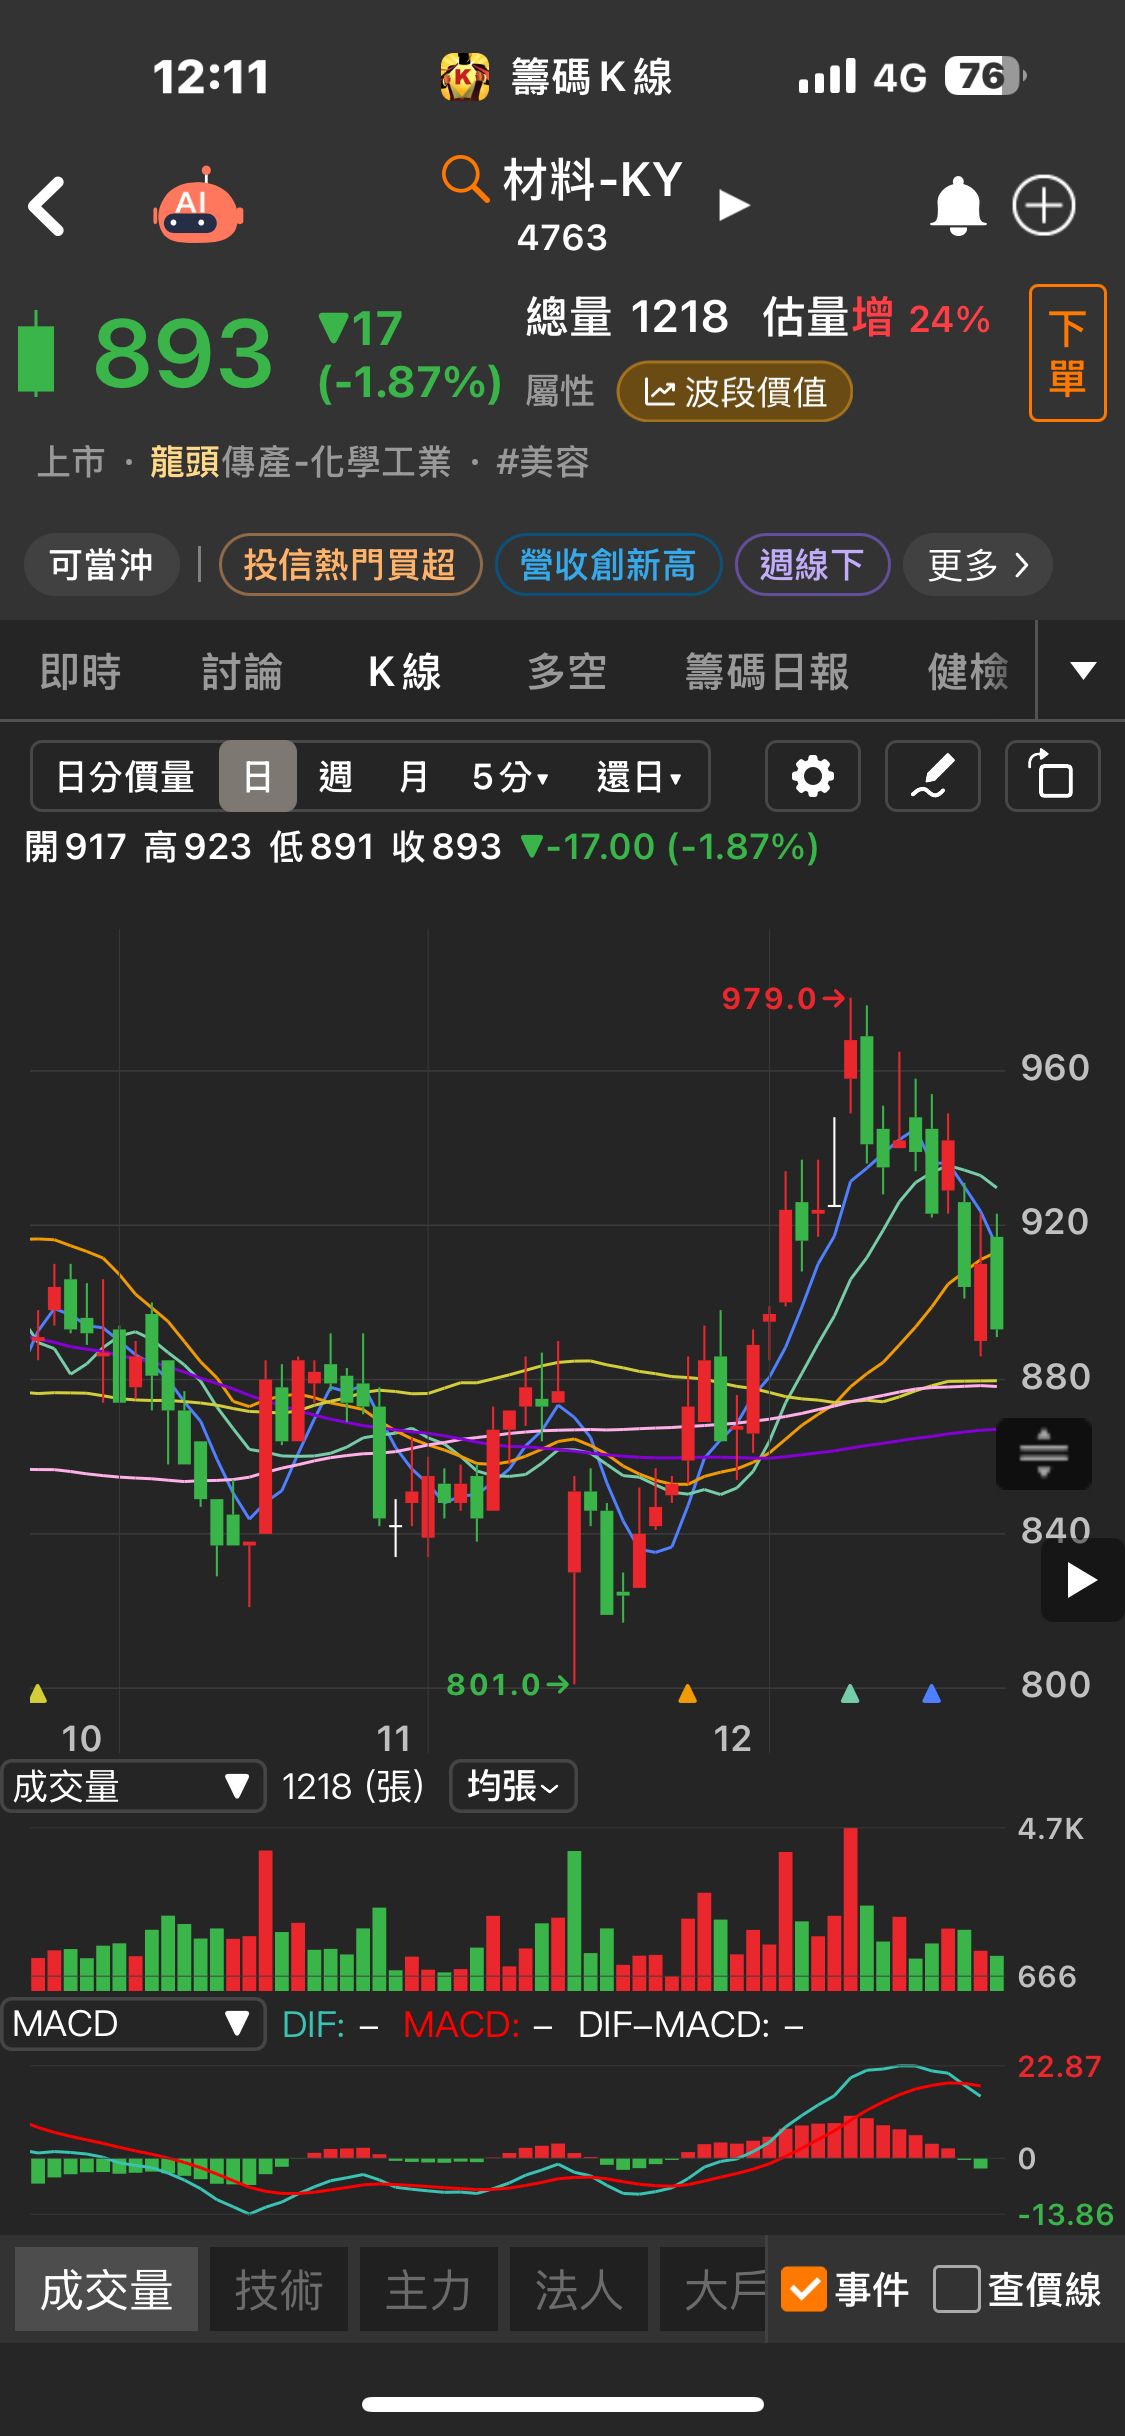Tap the back arrow icon
This screenshot has width=1125, height=2436.
tap(47, 207)
